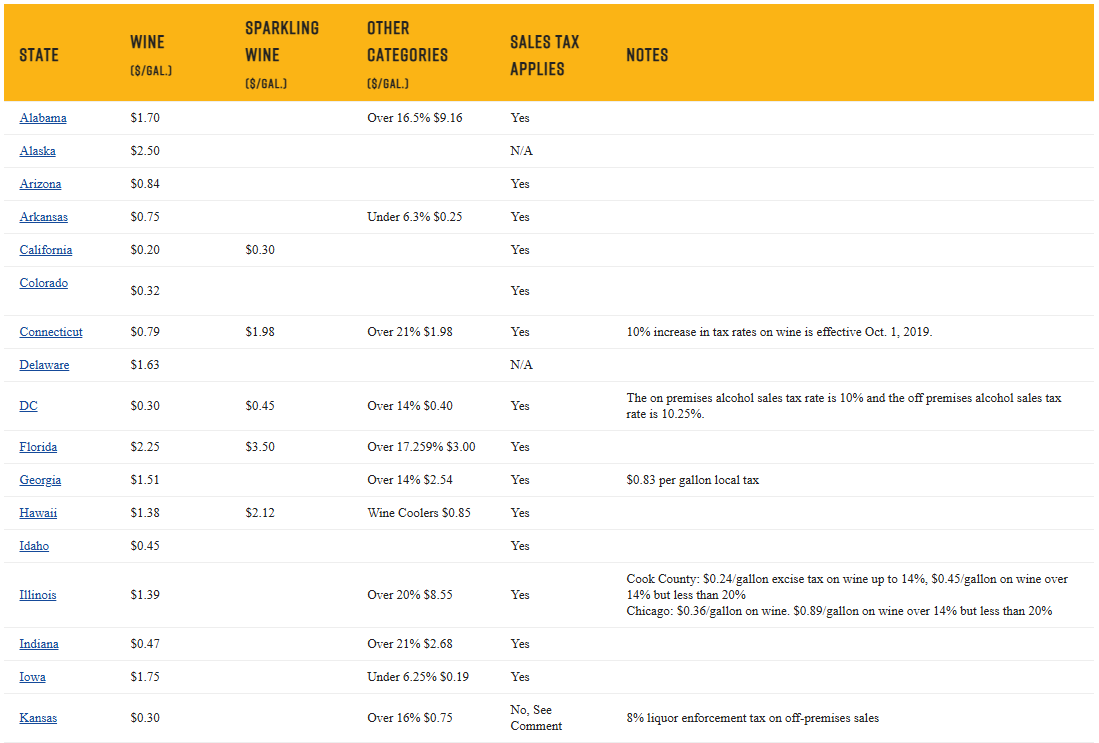Visit the Georgia link
The height and width of the screenshot is (743, 1099).
tap(40, 480)
